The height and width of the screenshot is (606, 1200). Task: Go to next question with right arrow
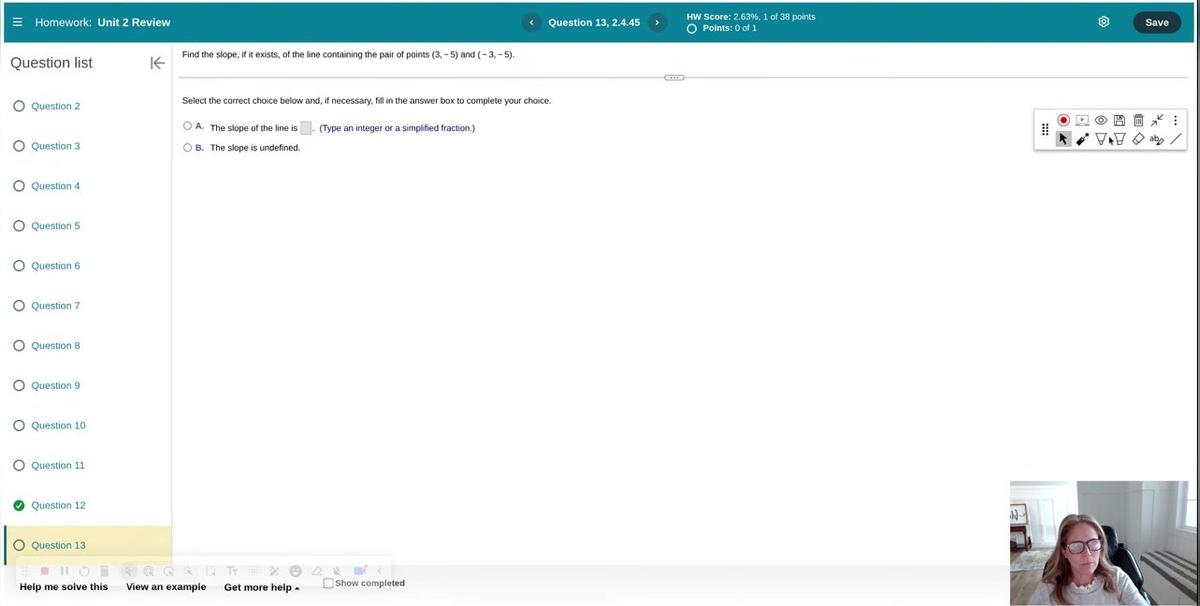[657, 22]
